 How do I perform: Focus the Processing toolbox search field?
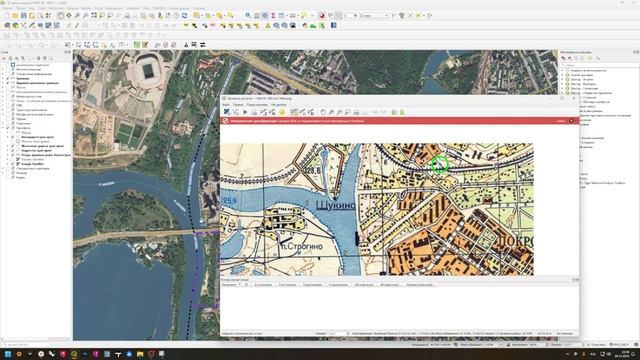click(x=599, y=65)
